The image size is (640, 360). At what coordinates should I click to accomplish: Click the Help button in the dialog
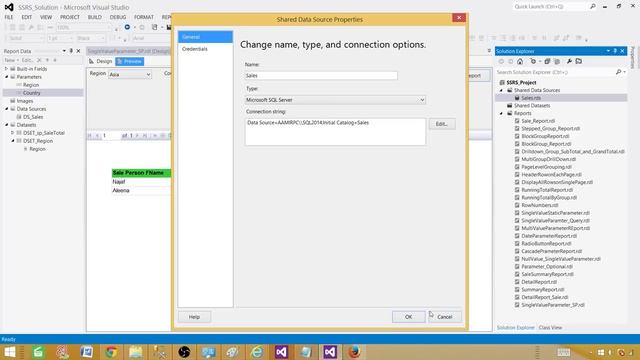coord(194,317)
